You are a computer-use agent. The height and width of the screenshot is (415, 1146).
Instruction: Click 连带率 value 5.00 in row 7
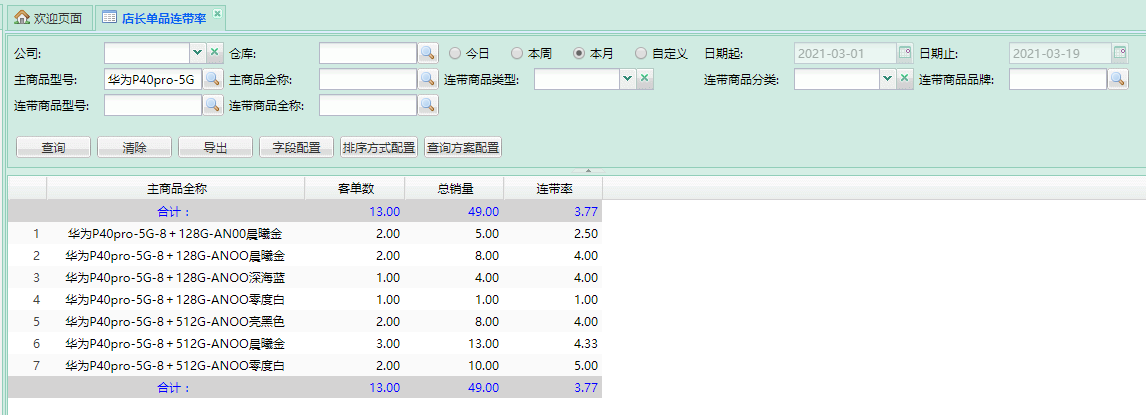coord(585,365)
